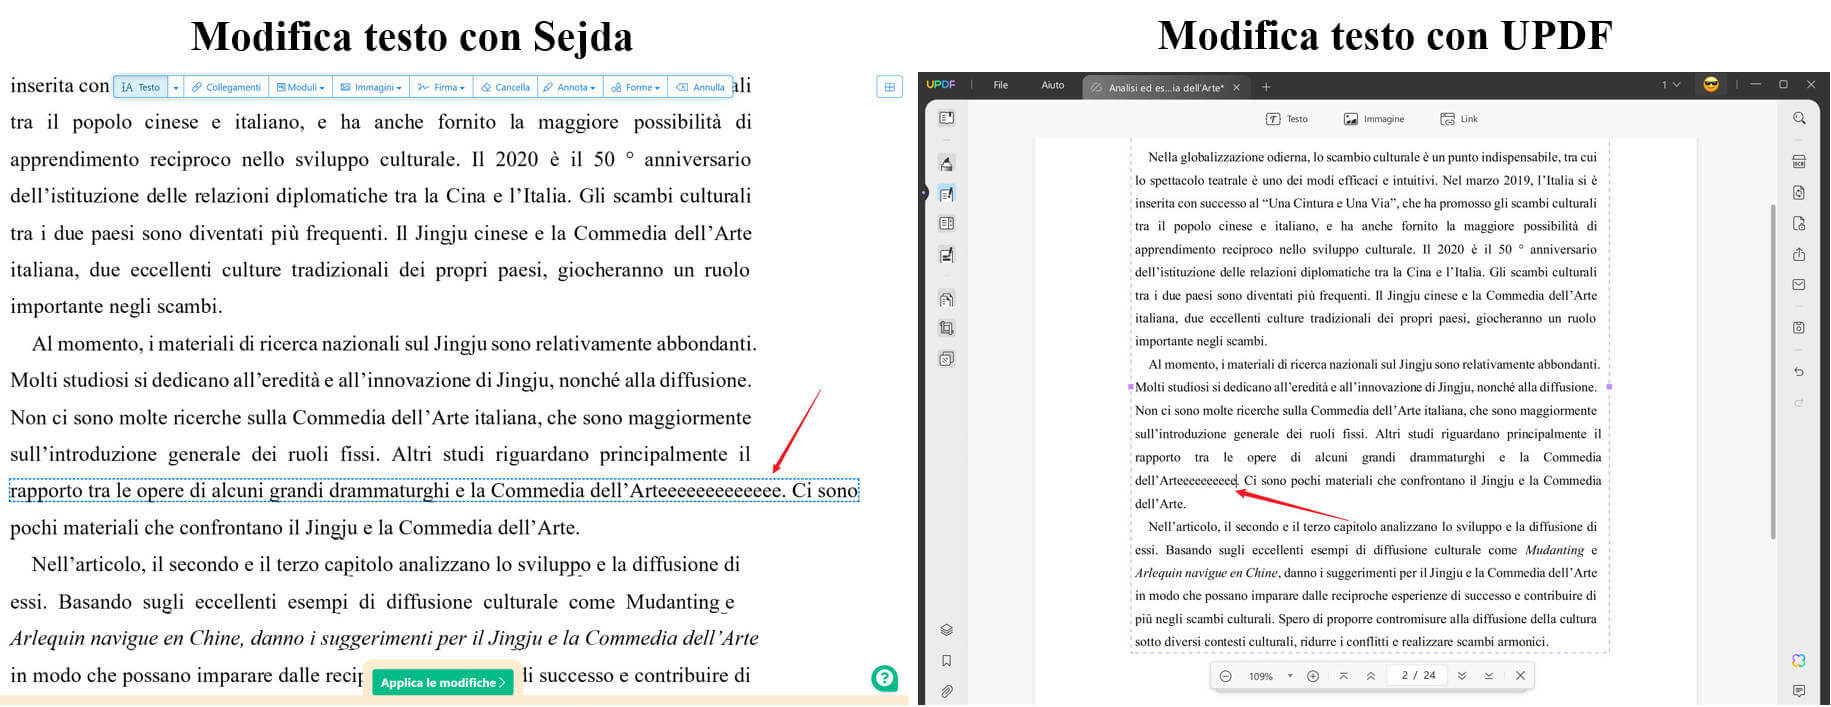The height and width of the screenshot is (707, 1831).
Task: Click the UPDF logo
Action: point(940,85)
